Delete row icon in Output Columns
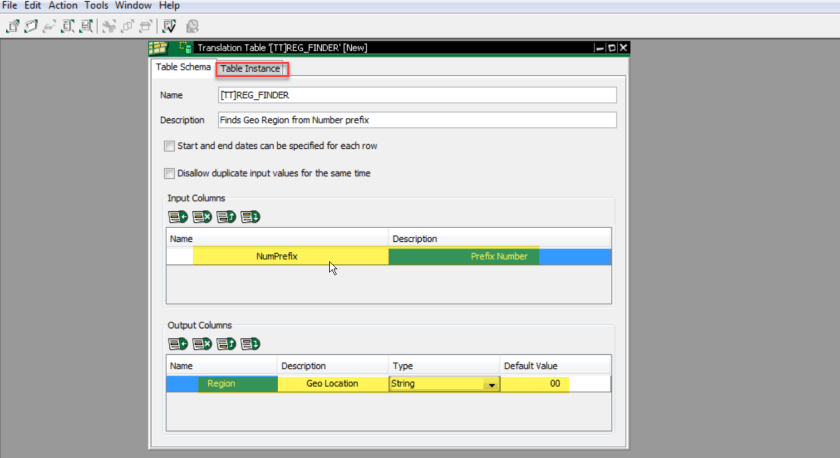Viewport: 840px width, 458px height. (202, 344)
